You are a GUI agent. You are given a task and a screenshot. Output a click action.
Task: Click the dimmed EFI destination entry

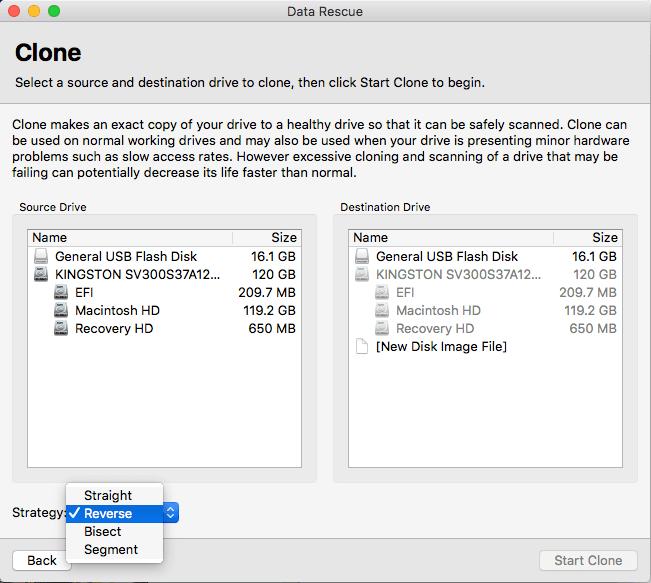(x=485, y=292)
